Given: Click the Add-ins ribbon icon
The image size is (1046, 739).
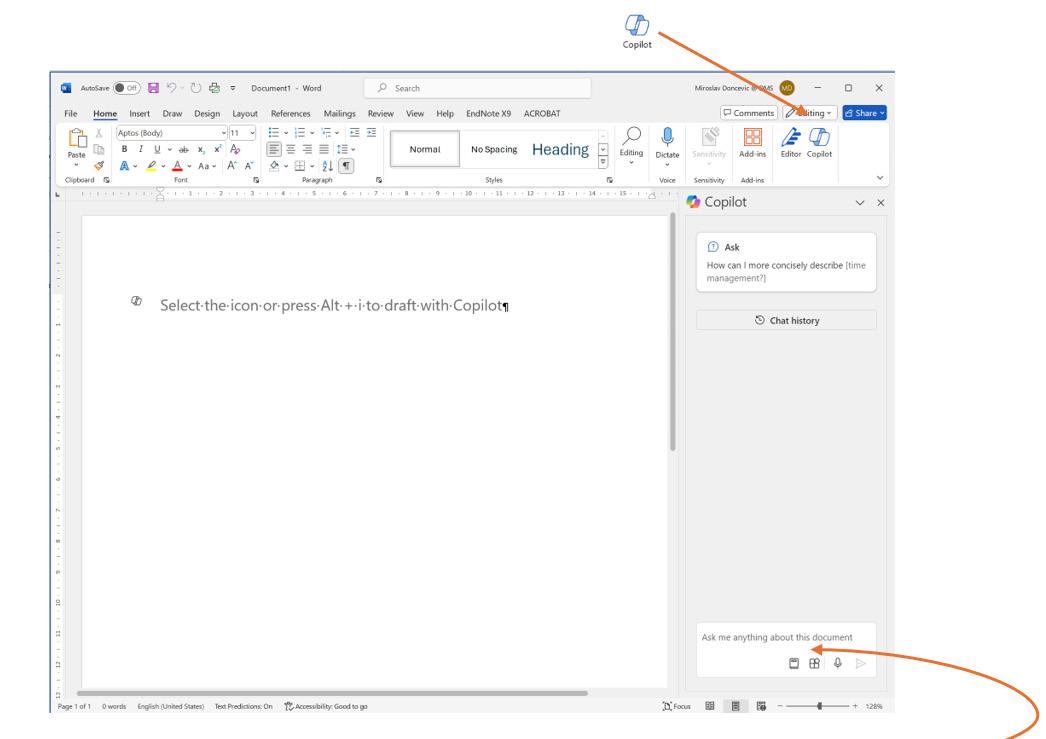Looking at the screenshot, I should (752, 143).
